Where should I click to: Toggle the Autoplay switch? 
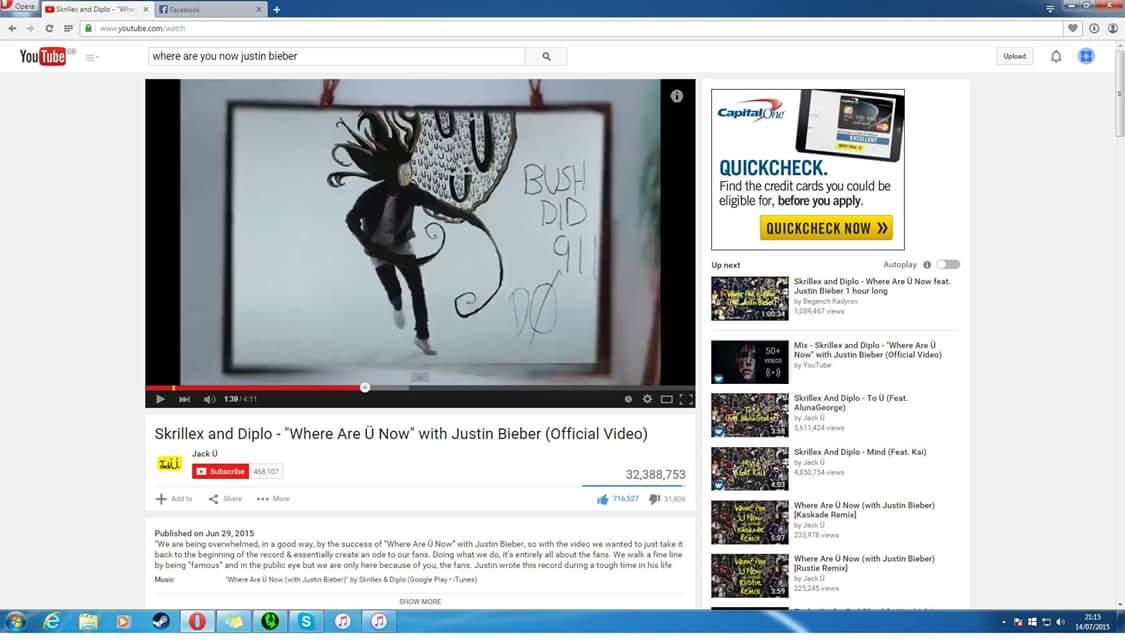[x=948, y=265]
